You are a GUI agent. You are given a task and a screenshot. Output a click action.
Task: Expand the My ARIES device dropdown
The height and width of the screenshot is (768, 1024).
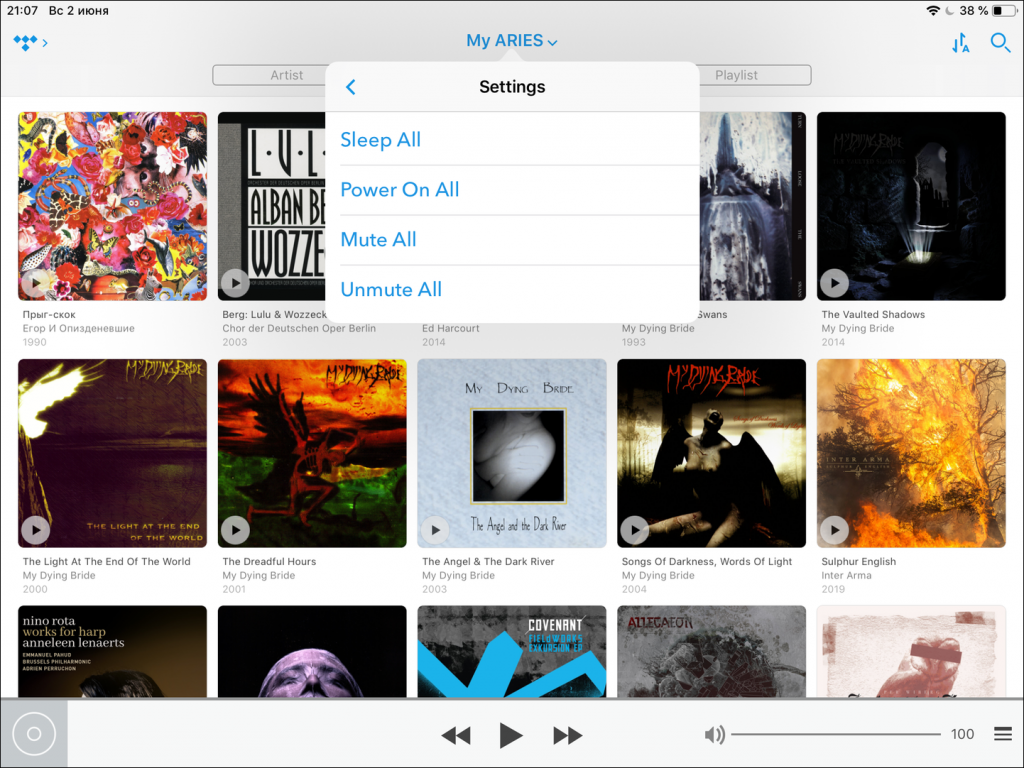coord(511,40)
